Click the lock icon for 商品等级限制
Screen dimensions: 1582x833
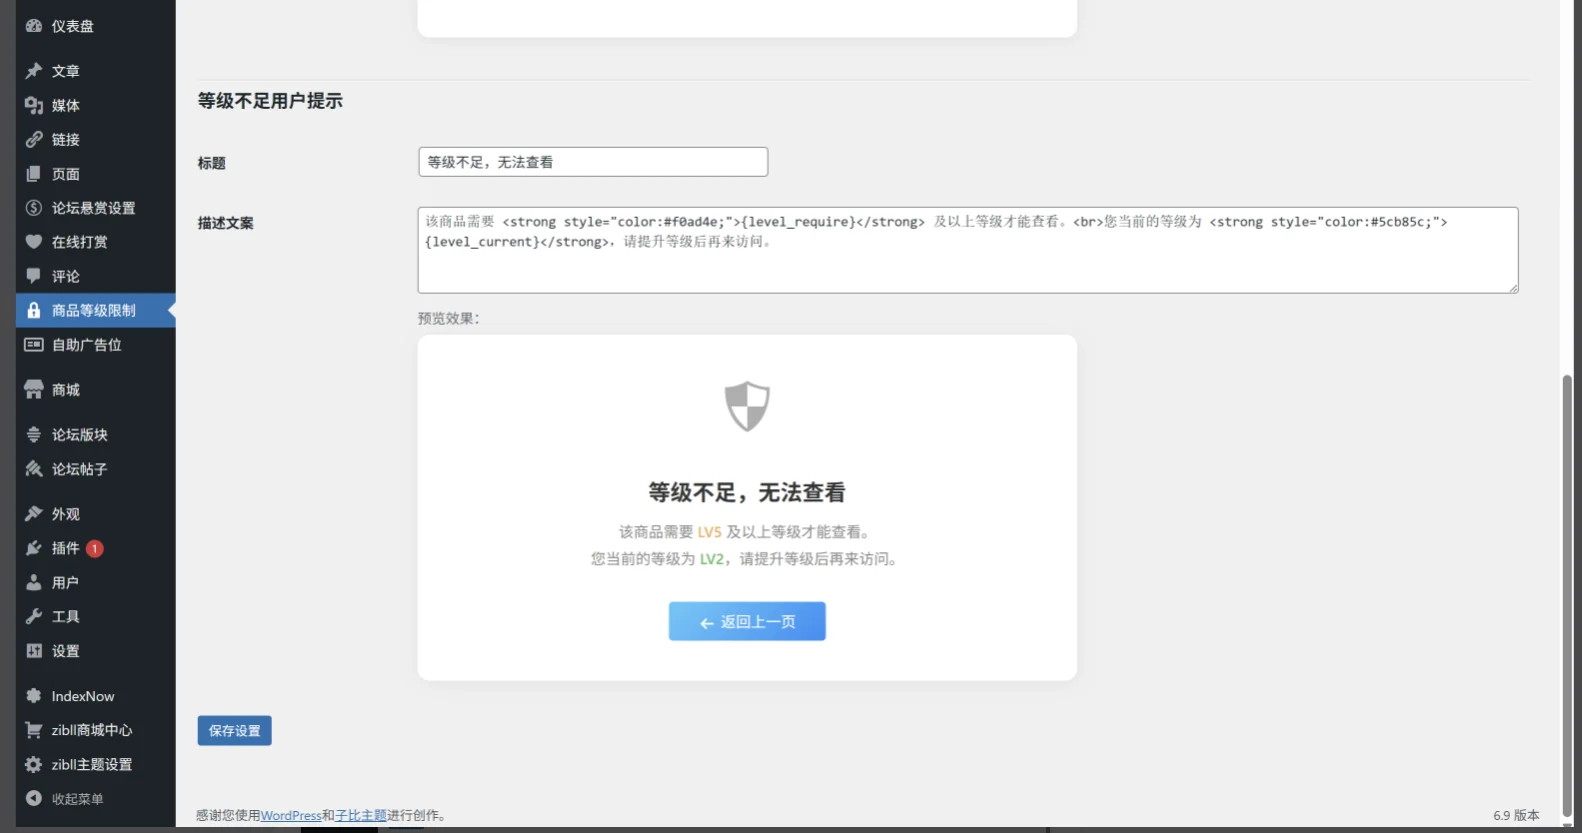pyautogui.click(x=33, y=310)
